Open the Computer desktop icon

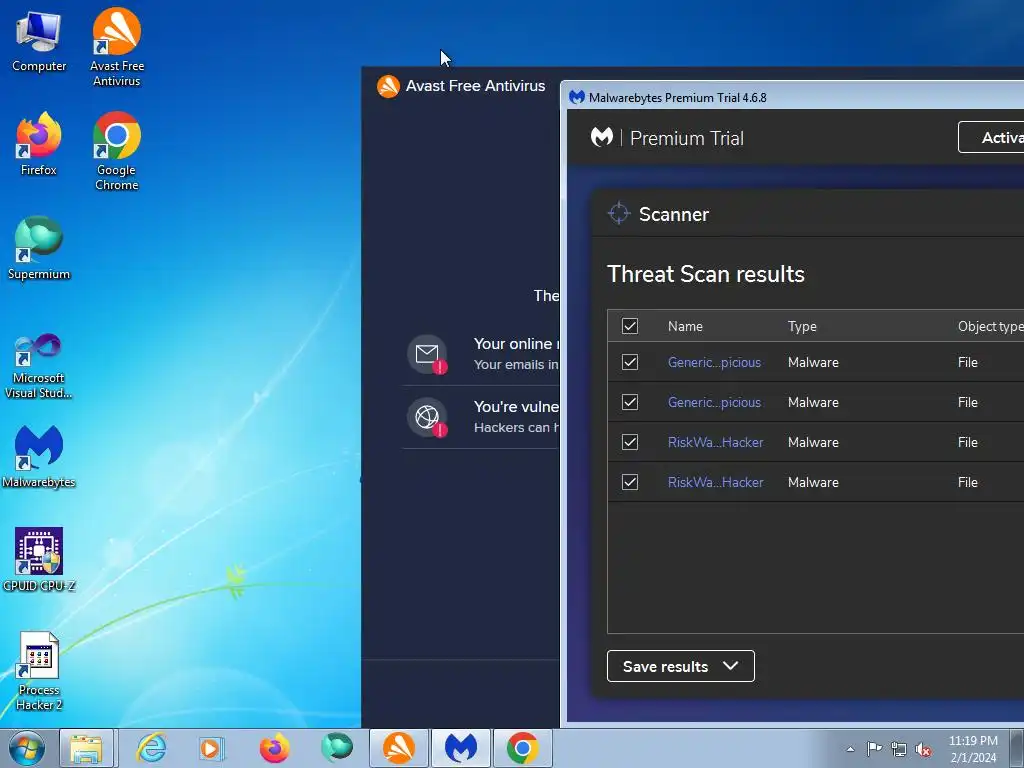[x=39, y=42]
